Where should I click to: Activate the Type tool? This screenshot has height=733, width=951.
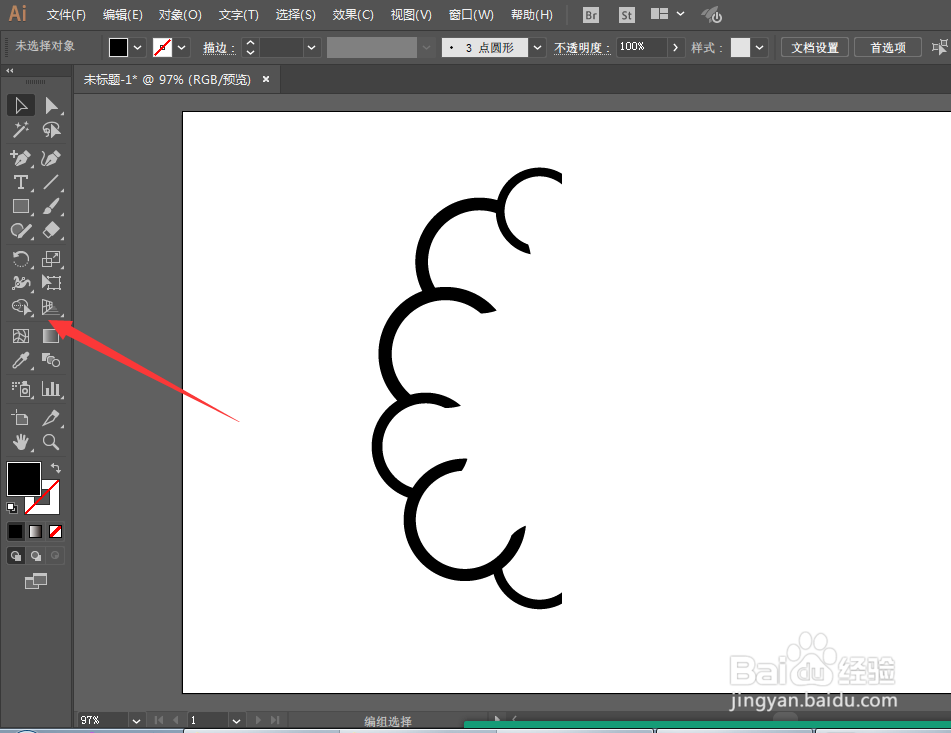20,182
